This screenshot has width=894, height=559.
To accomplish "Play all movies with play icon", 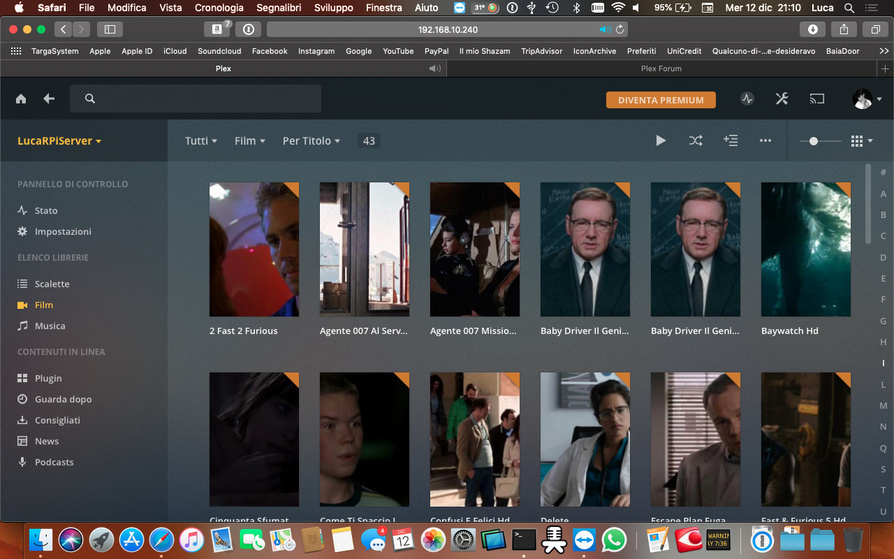I will point(660,140).
